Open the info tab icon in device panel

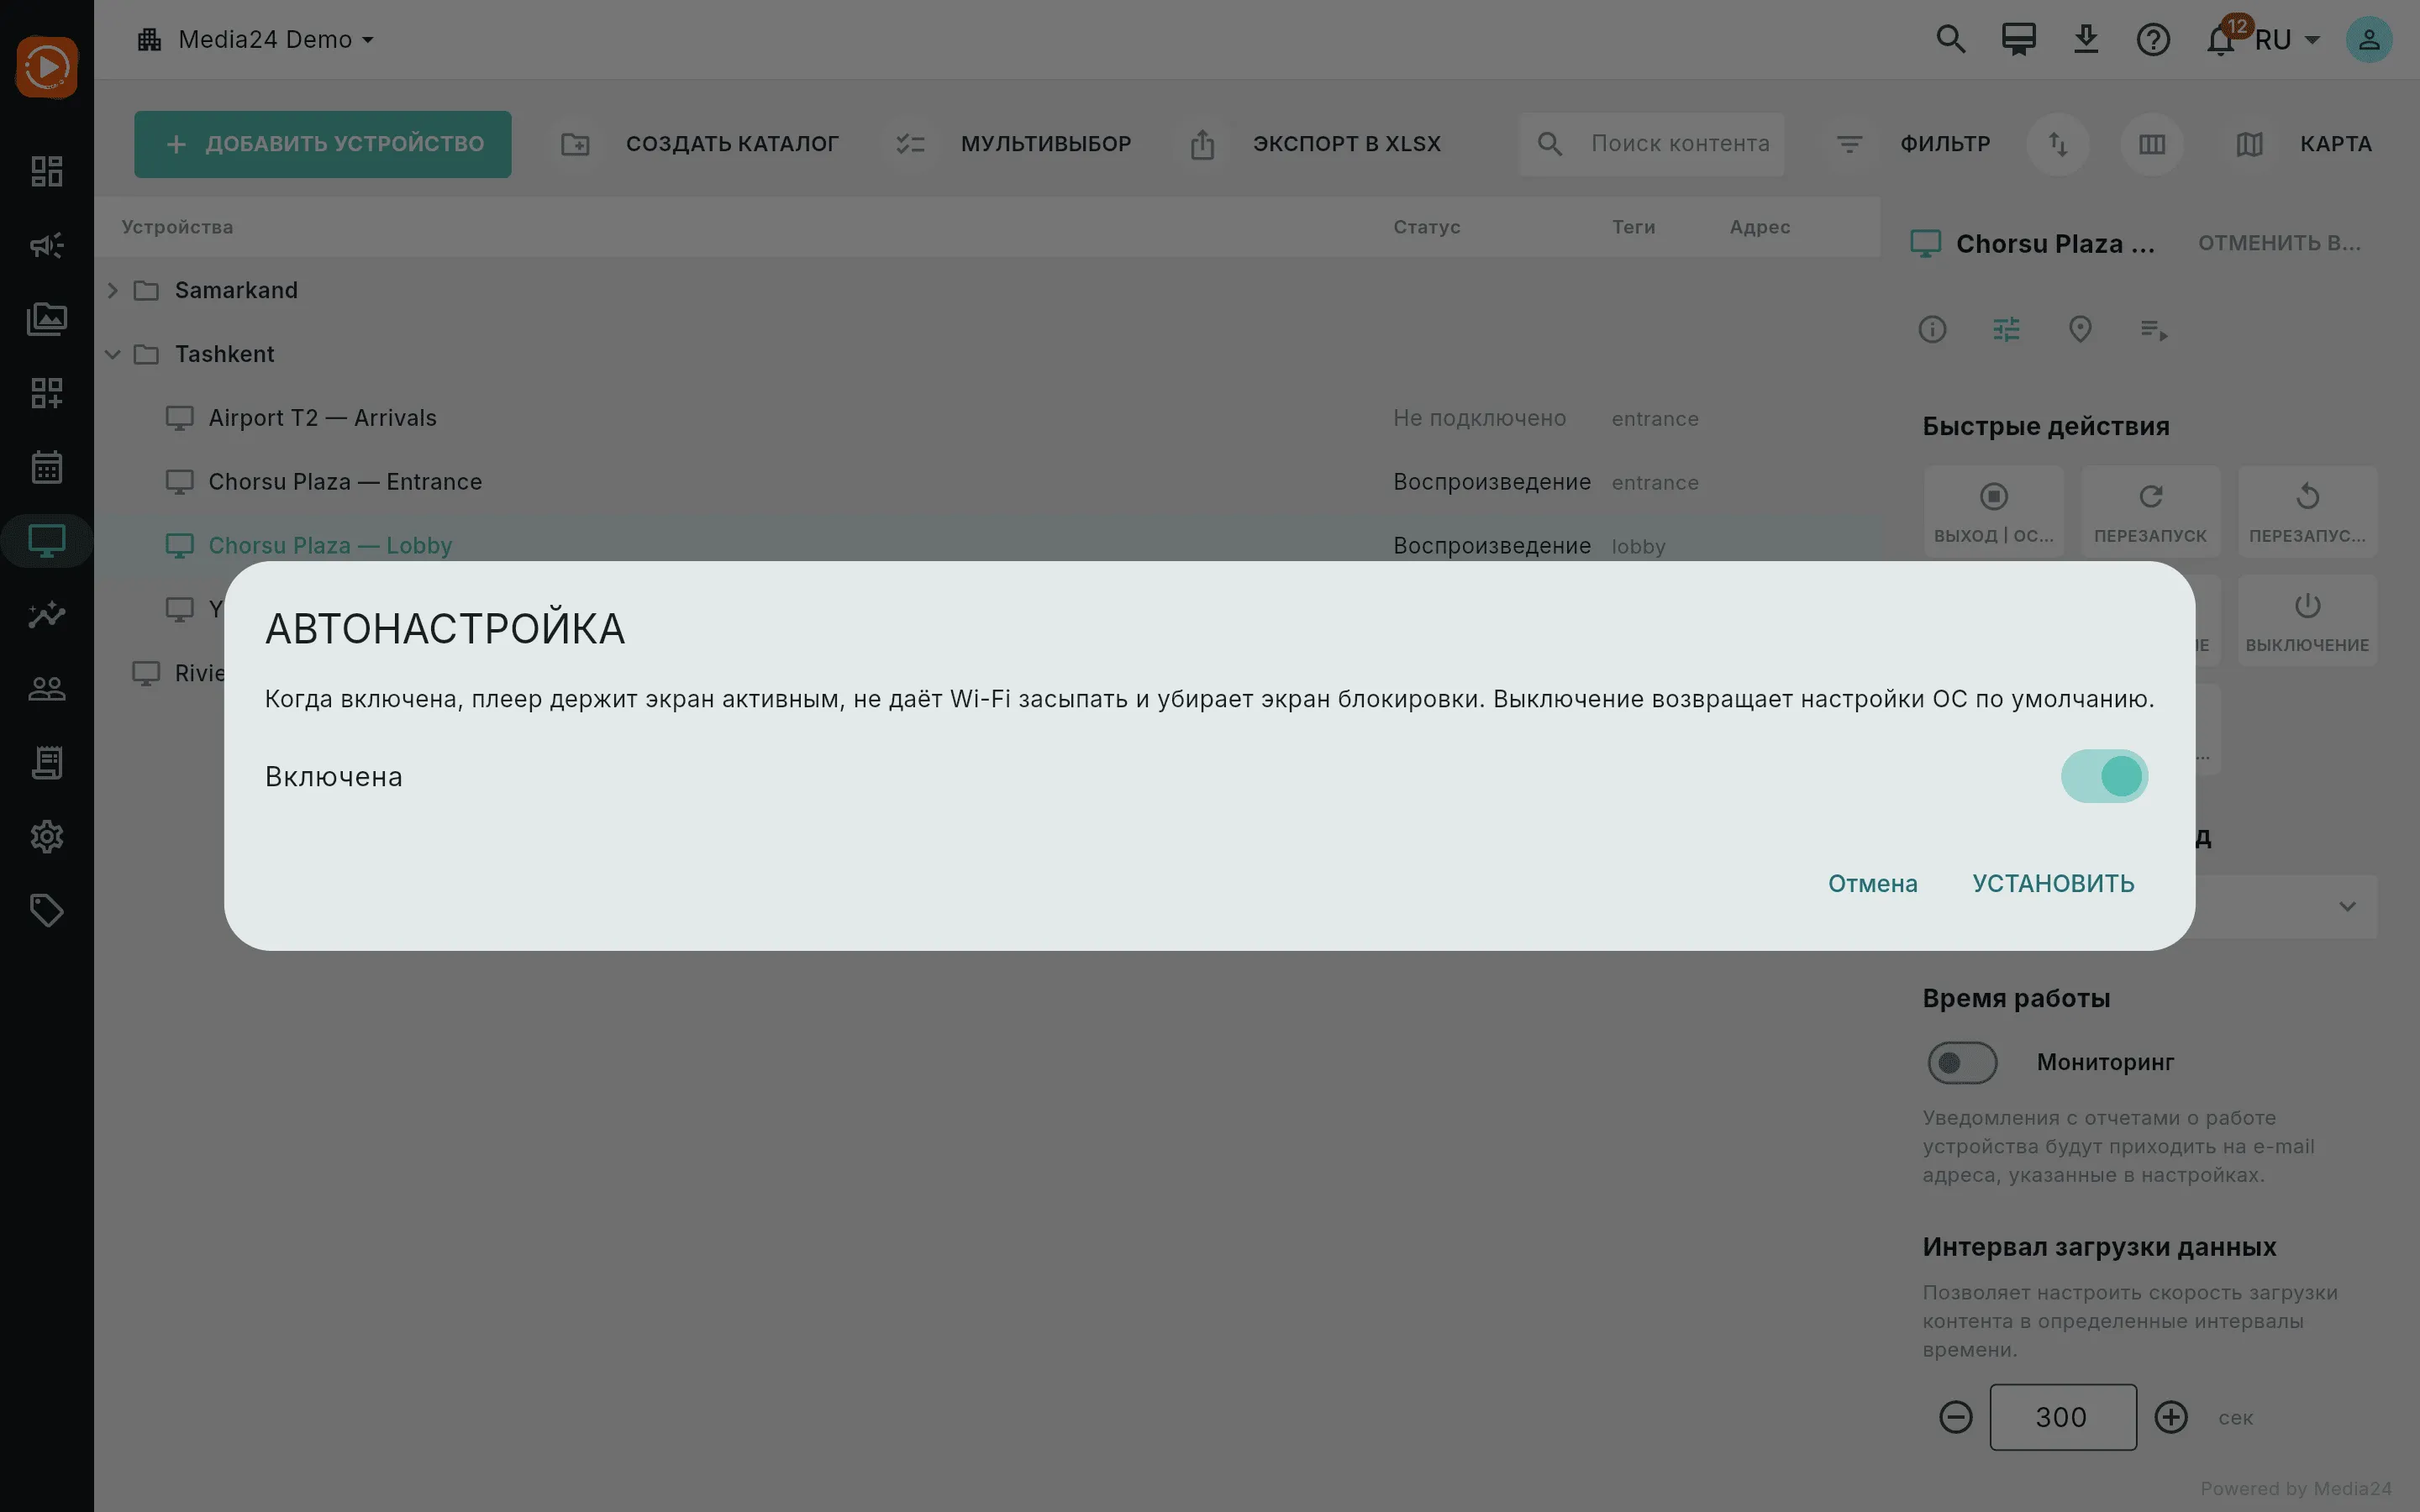click(1932, 329)
